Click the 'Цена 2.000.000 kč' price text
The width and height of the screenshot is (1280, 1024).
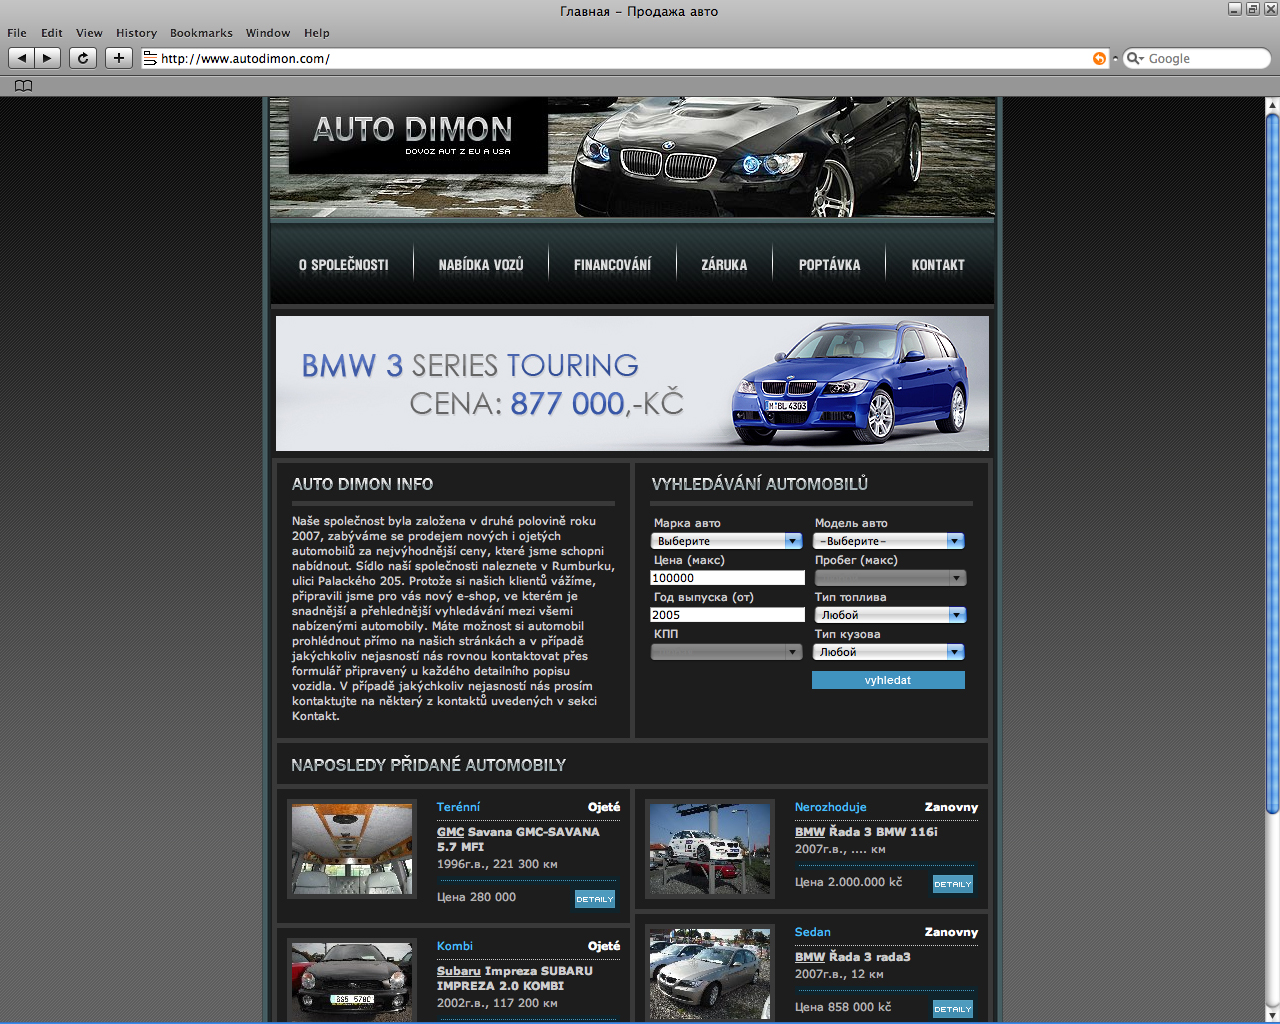point(849,882)
